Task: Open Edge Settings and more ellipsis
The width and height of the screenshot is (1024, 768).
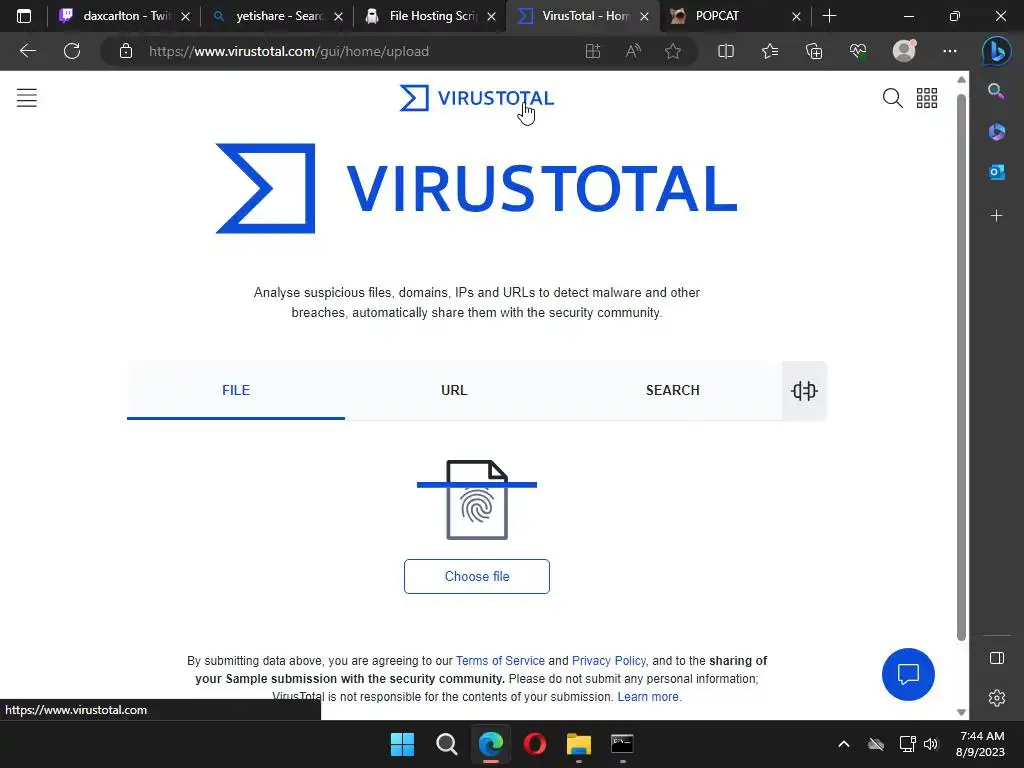Action: (950, 51)
